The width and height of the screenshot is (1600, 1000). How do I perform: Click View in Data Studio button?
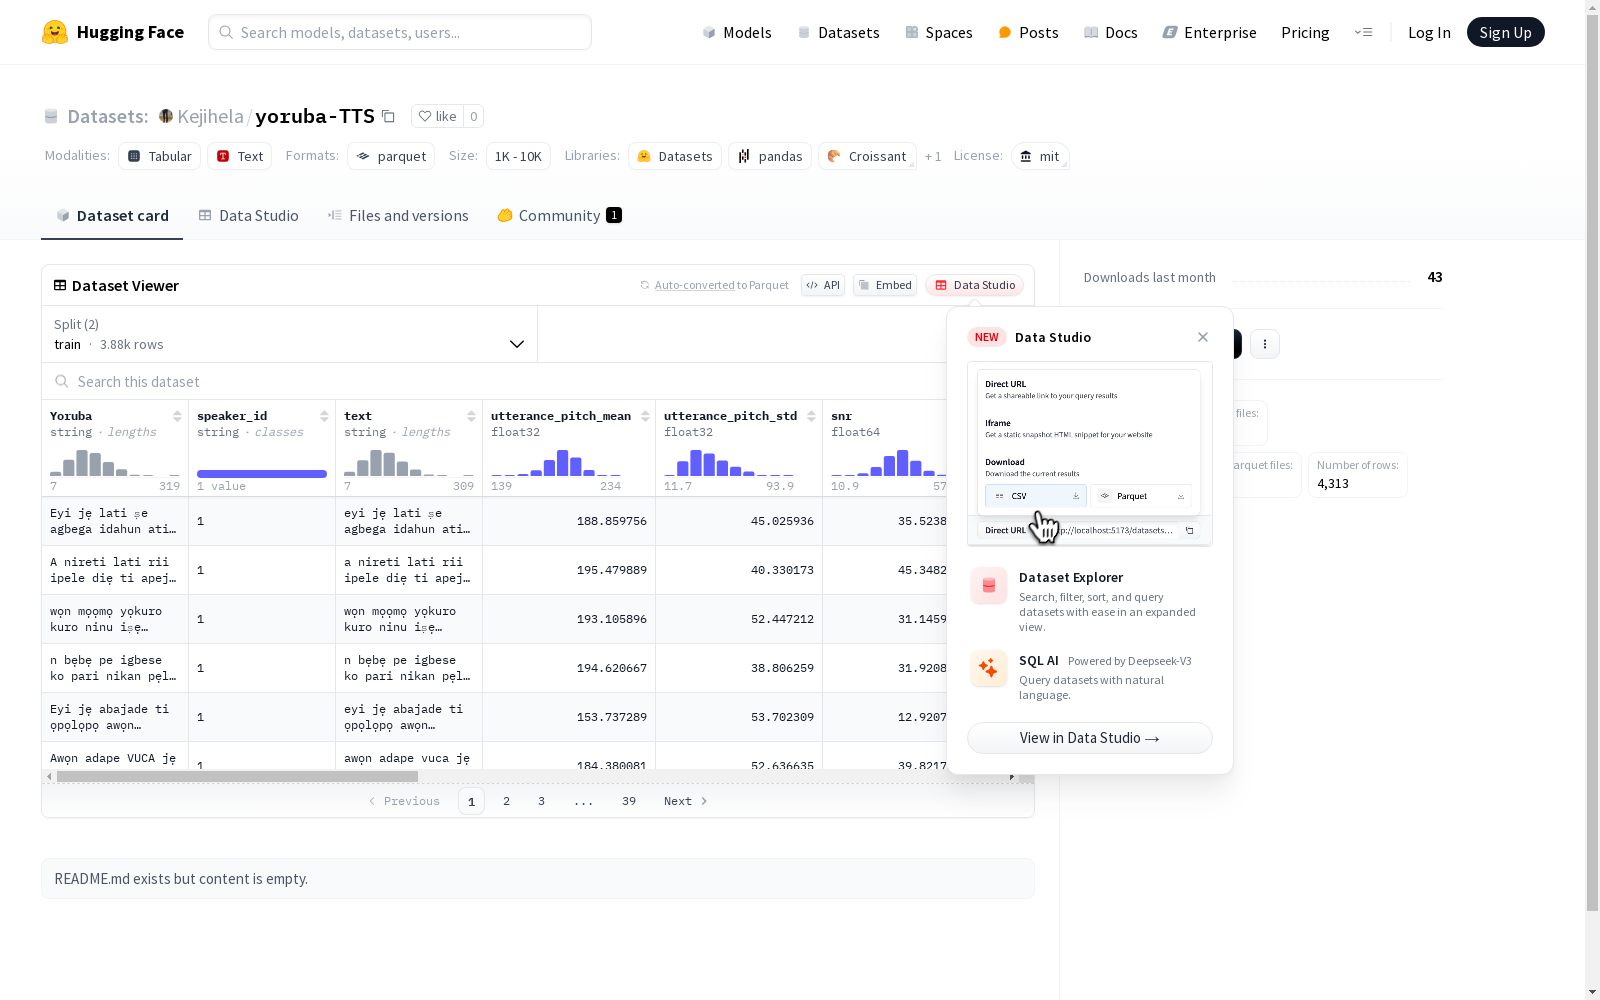(x=1090, y=738)
